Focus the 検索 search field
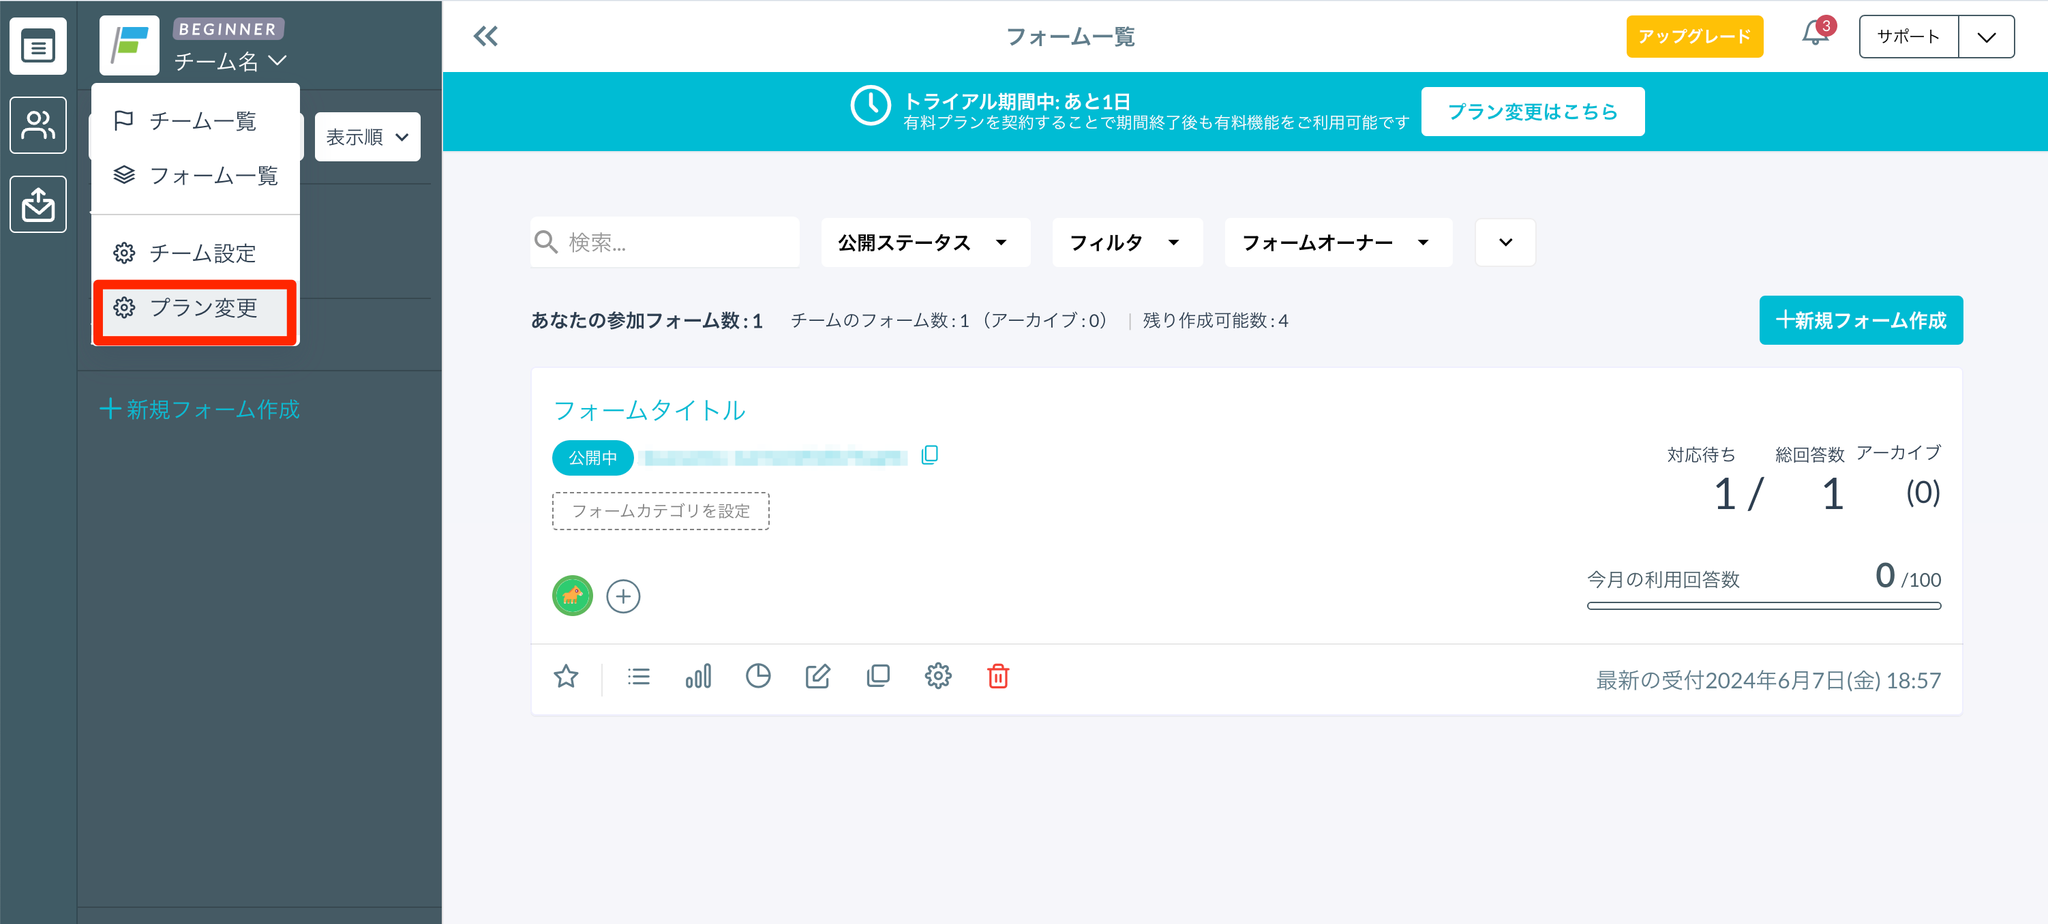 (x=665, y=242)
